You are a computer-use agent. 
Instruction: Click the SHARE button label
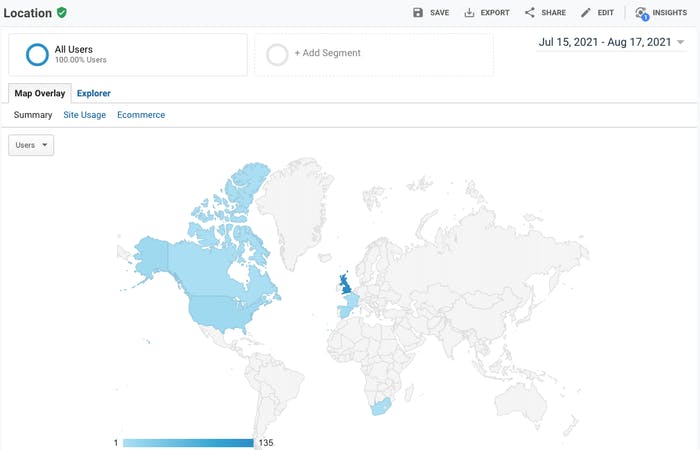click(554, 12)
